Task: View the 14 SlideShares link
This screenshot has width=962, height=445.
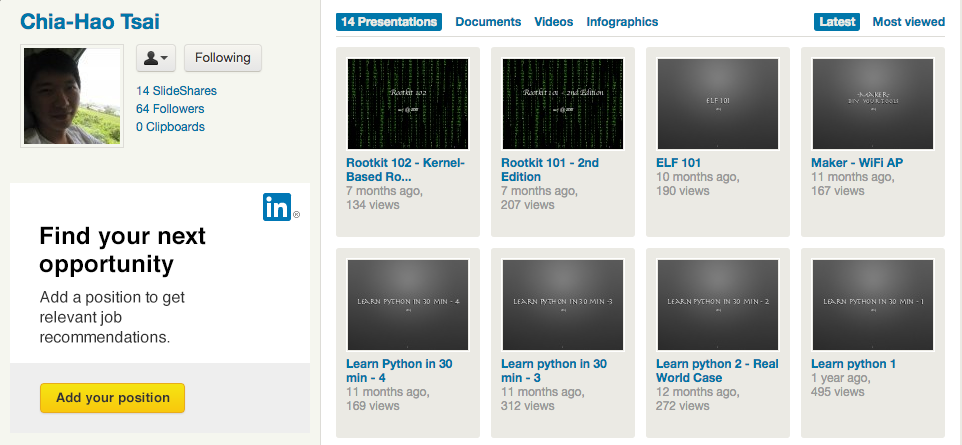Action: coord(176,91)
